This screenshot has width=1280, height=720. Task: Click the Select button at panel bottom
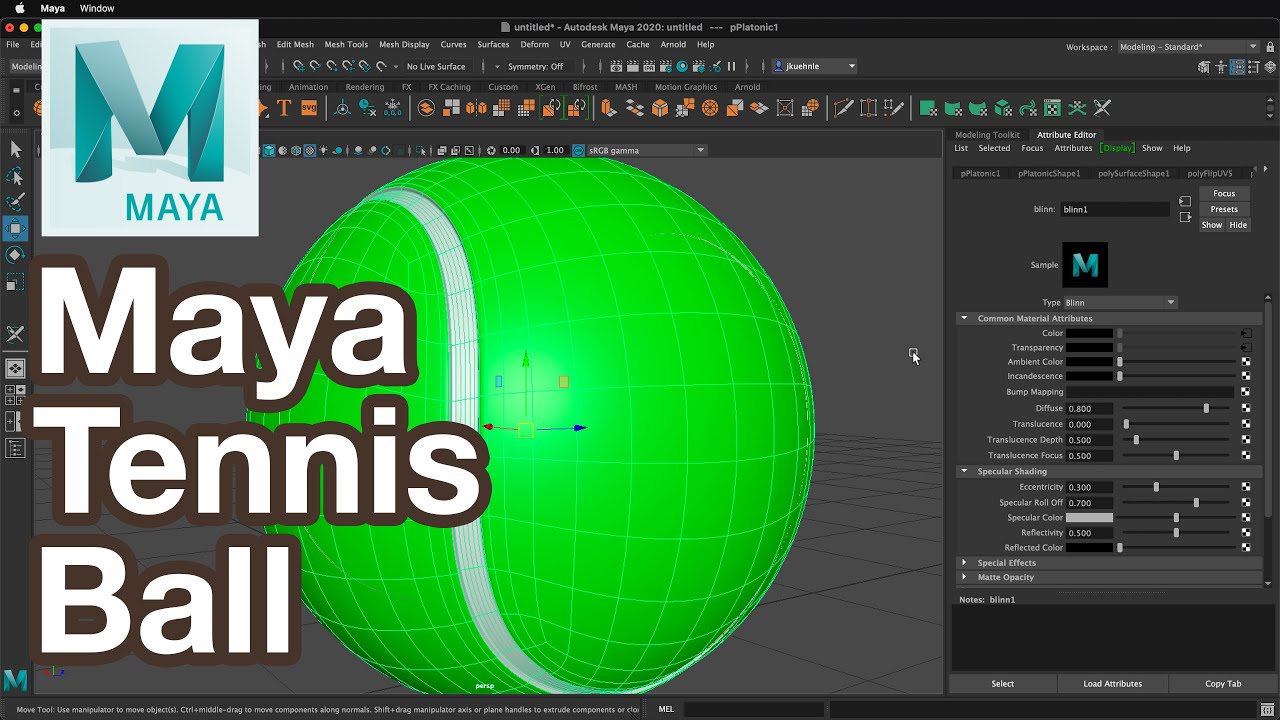(1002, 684)
